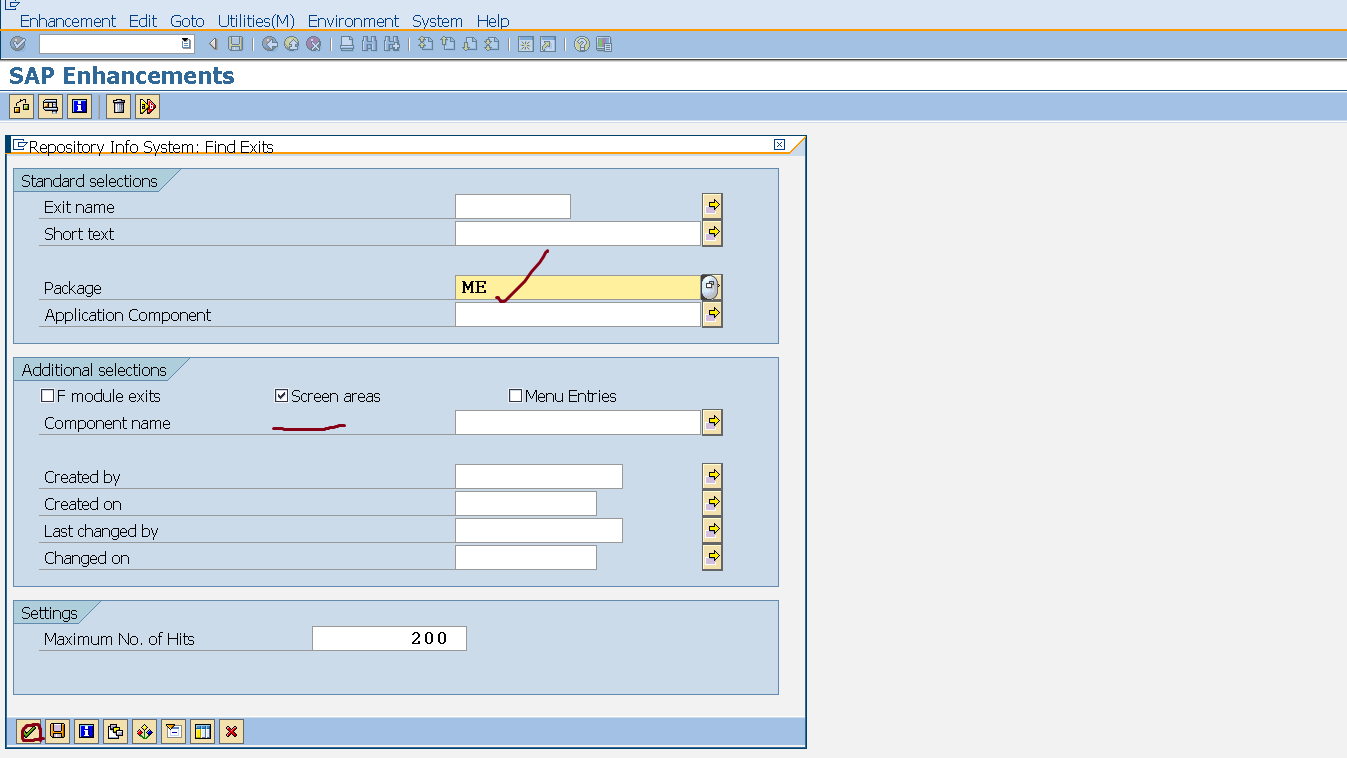The width and height of the screenshot is (1347, 758).
Task: Open the Environment menu
Action: point(353,20)
